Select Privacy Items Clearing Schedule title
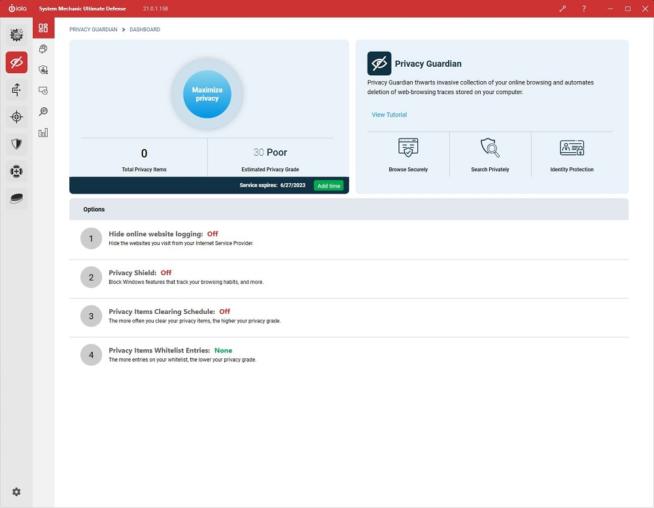This screenshot has width=654, height=508. [162, 312]
